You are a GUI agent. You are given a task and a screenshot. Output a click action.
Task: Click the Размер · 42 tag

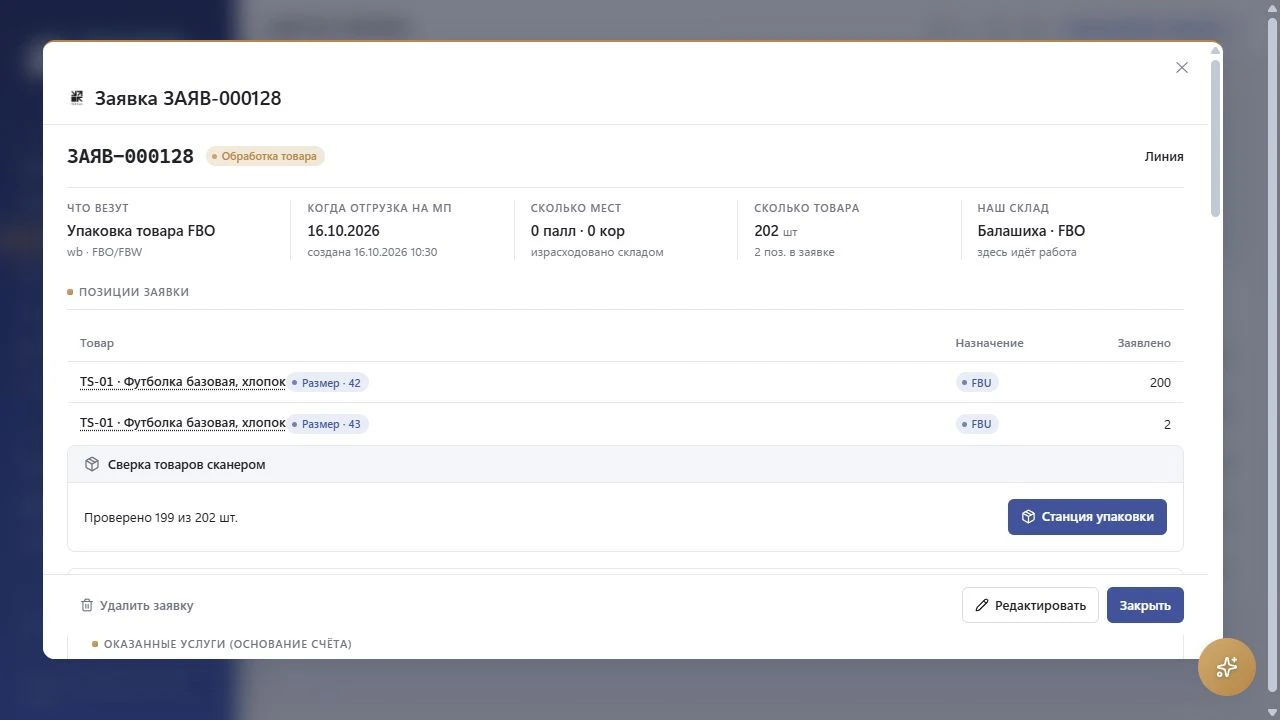[328, 382]
